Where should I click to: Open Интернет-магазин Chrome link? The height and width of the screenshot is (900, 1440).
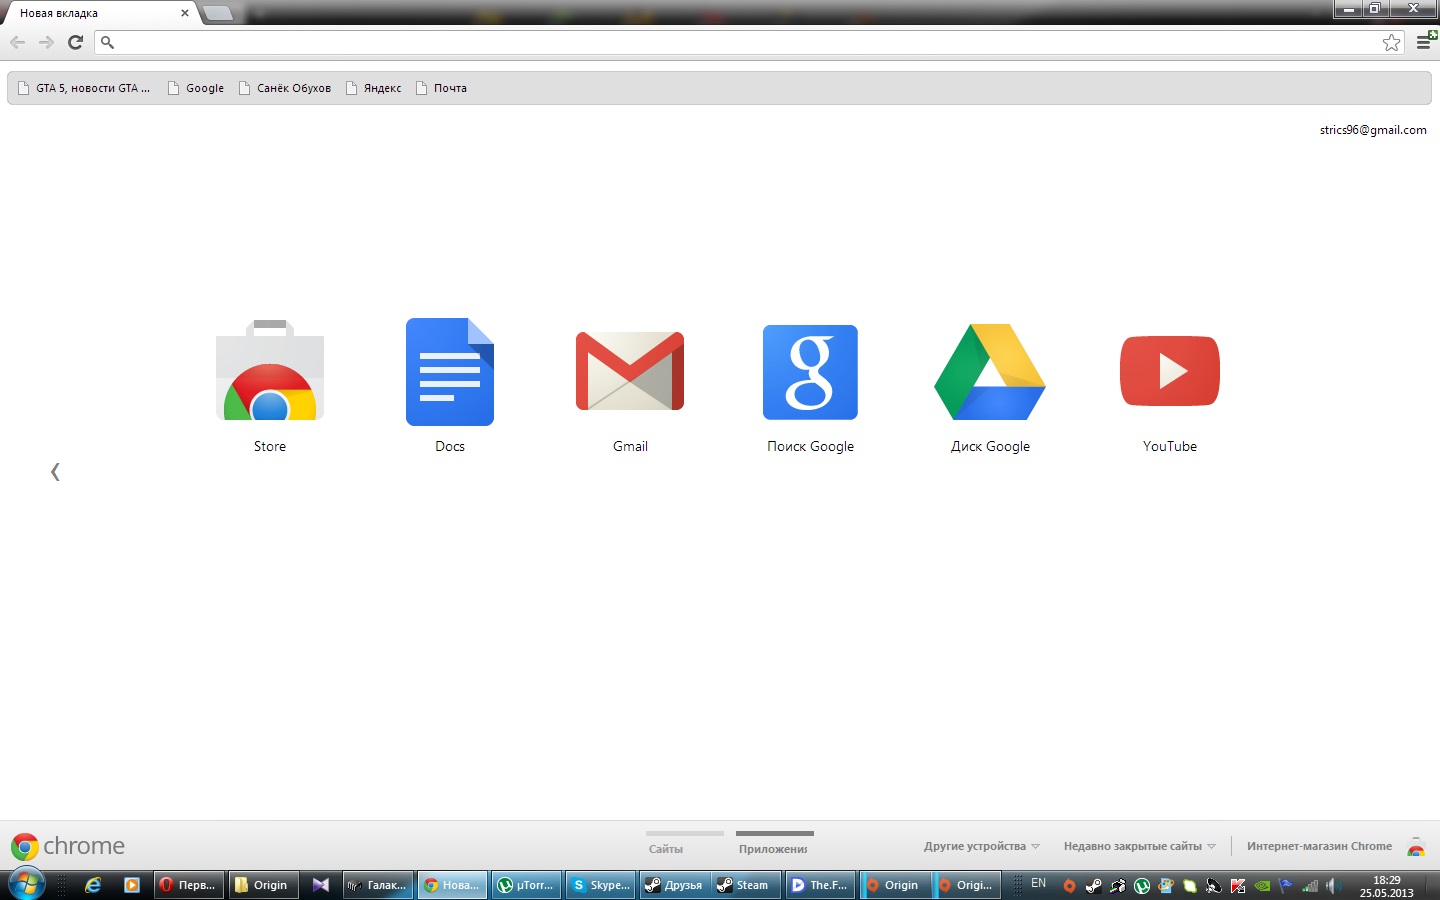pos(1319,846)
